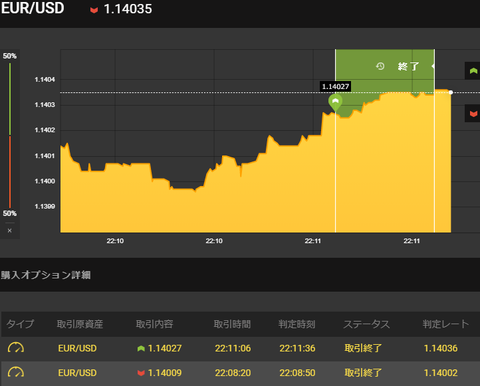The image size is (480, 386).
Task: Click the red down arrow beside 1.14009
Action: [x=141, y=373]
